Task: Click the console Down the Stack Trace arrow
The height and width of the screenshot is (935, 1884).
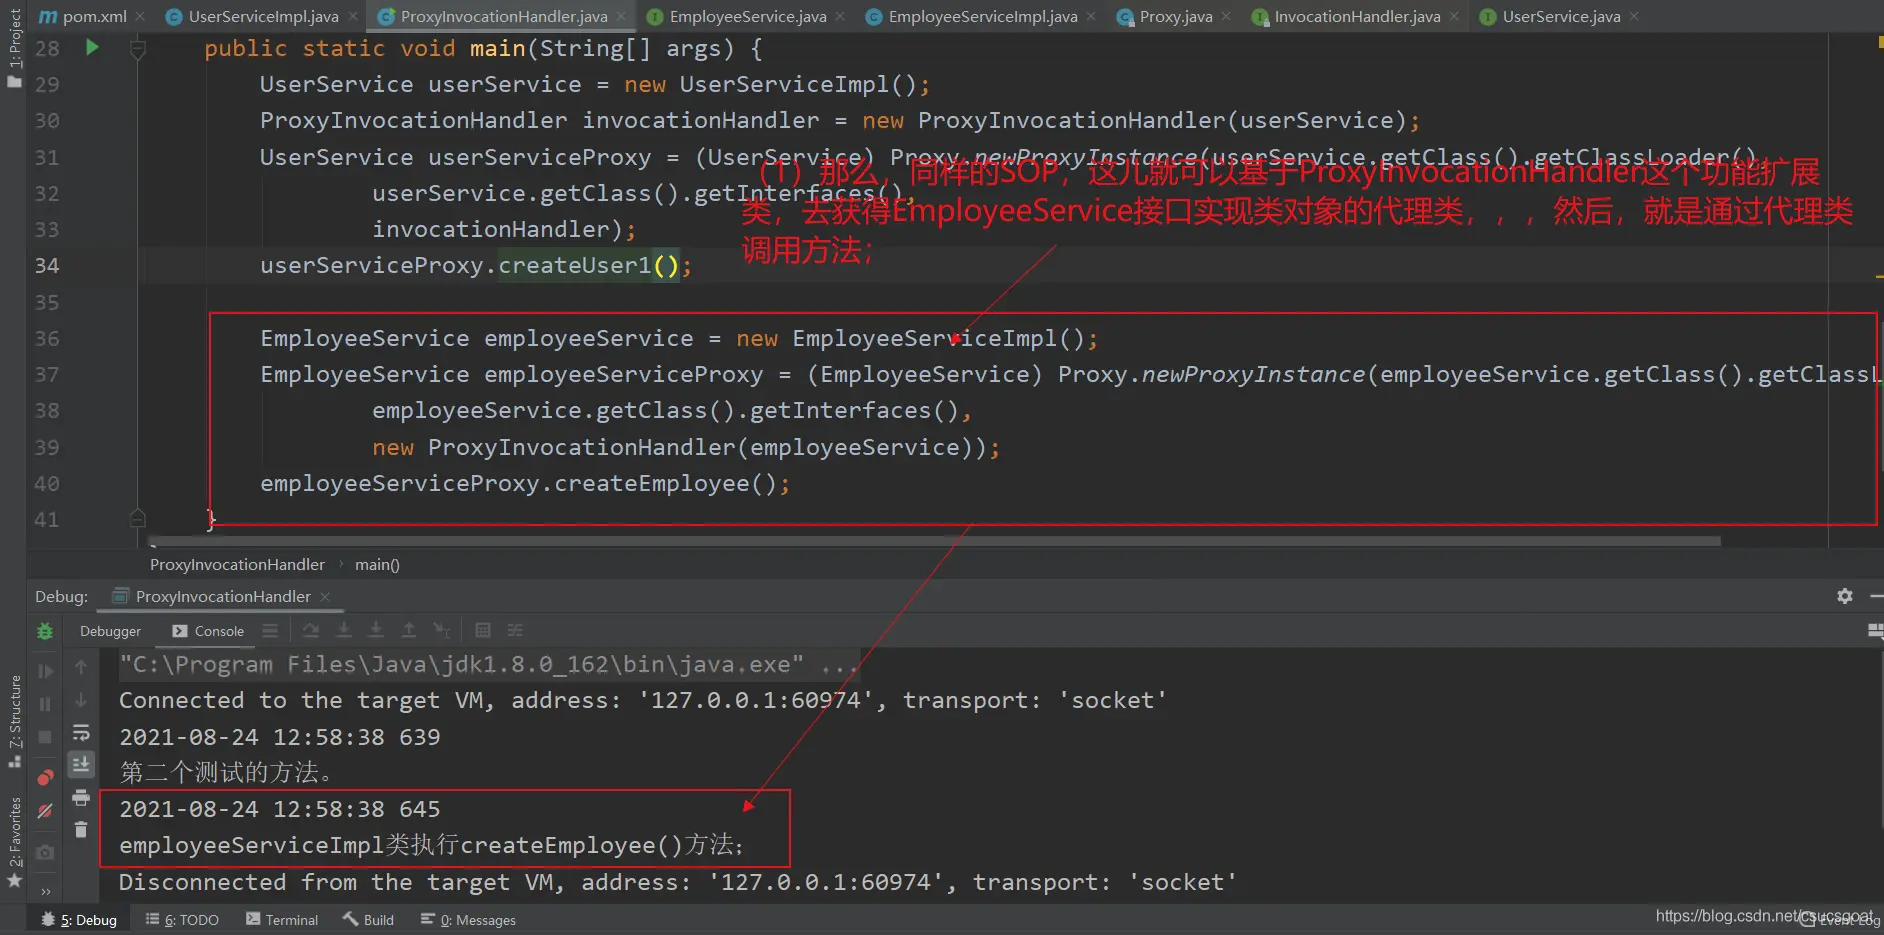Action: (x=81, y=700)
